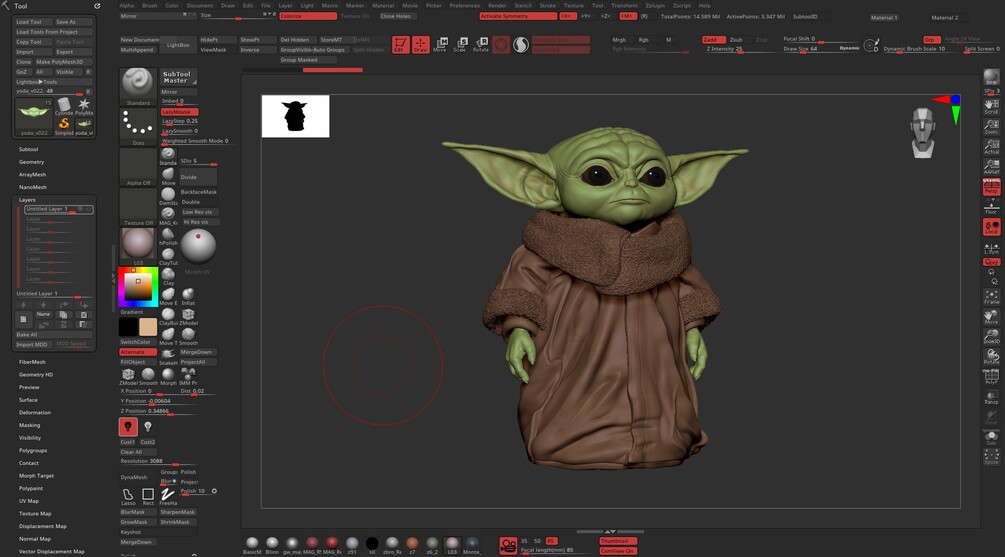Select the Inflat brush icon

click(188, 296)
